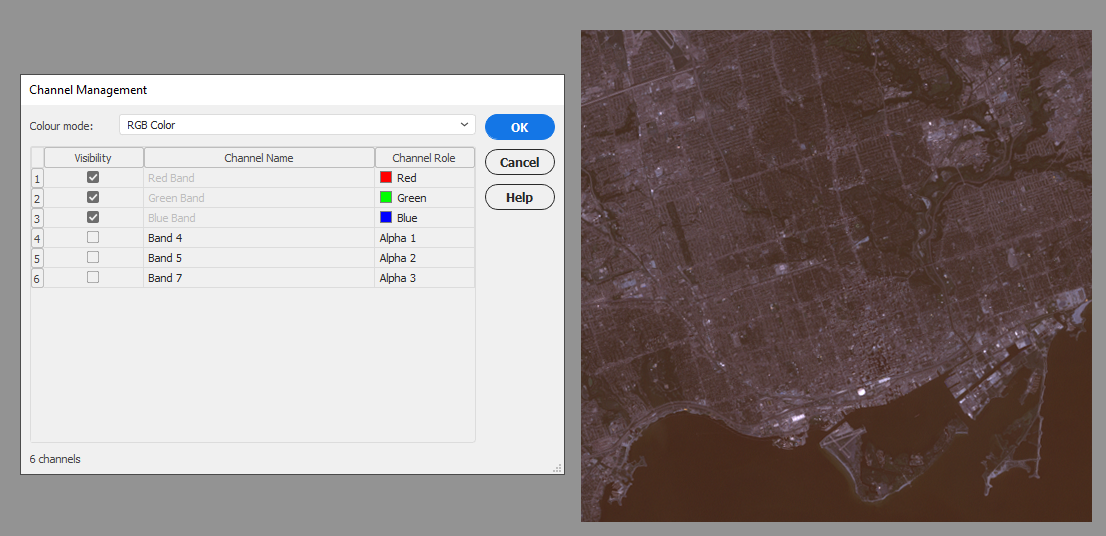The height and width of the screenshot is (536, 1106).
Task: Click the dialog resize grip icon
Action: tap(557, 468)
